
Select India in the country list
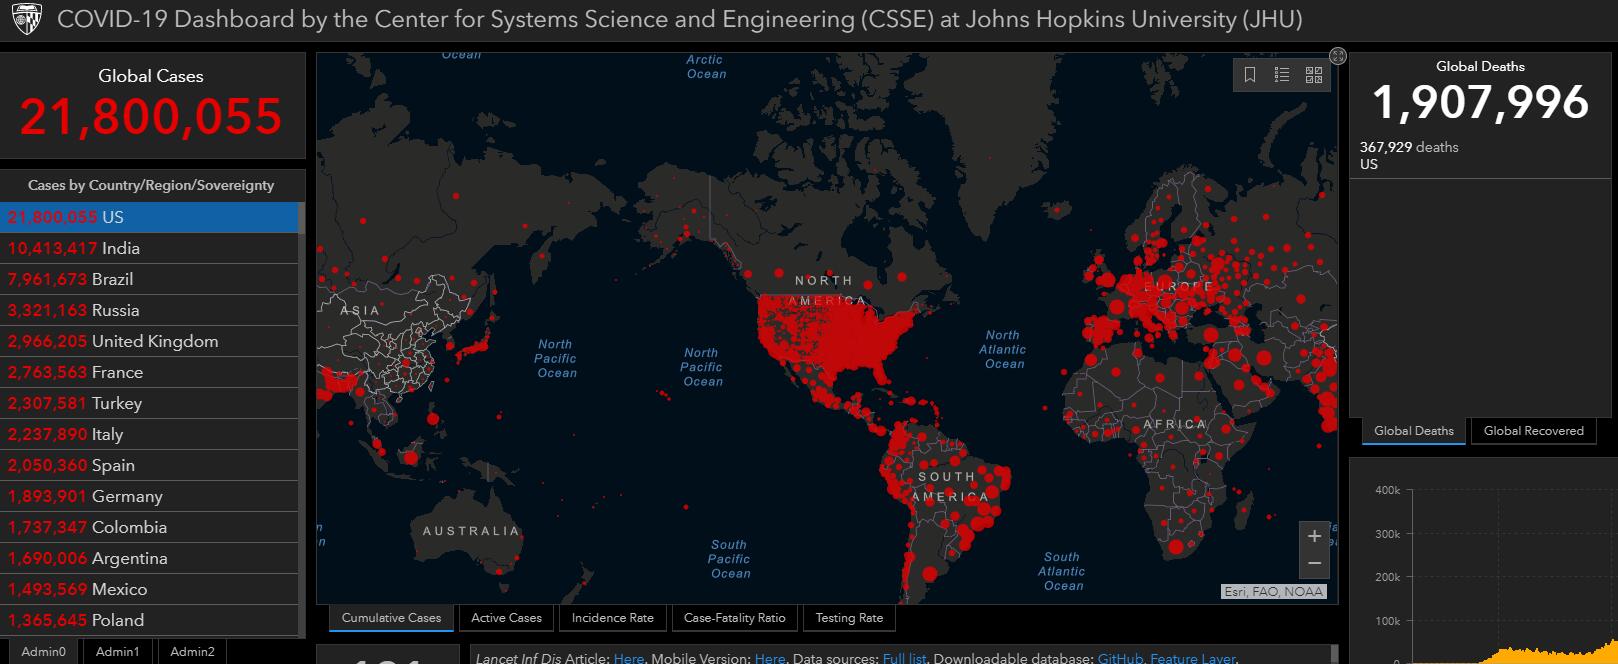point(120,248)
